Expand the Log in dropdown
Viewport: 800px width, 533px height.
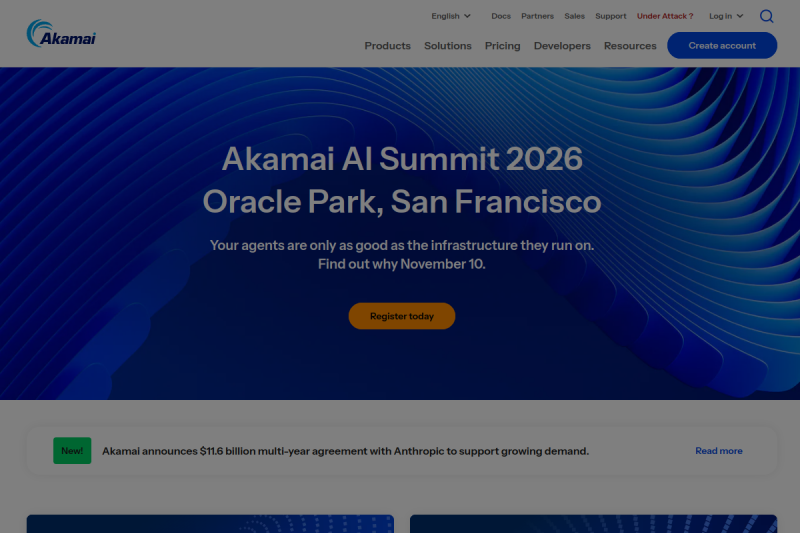tap(726, 16)
